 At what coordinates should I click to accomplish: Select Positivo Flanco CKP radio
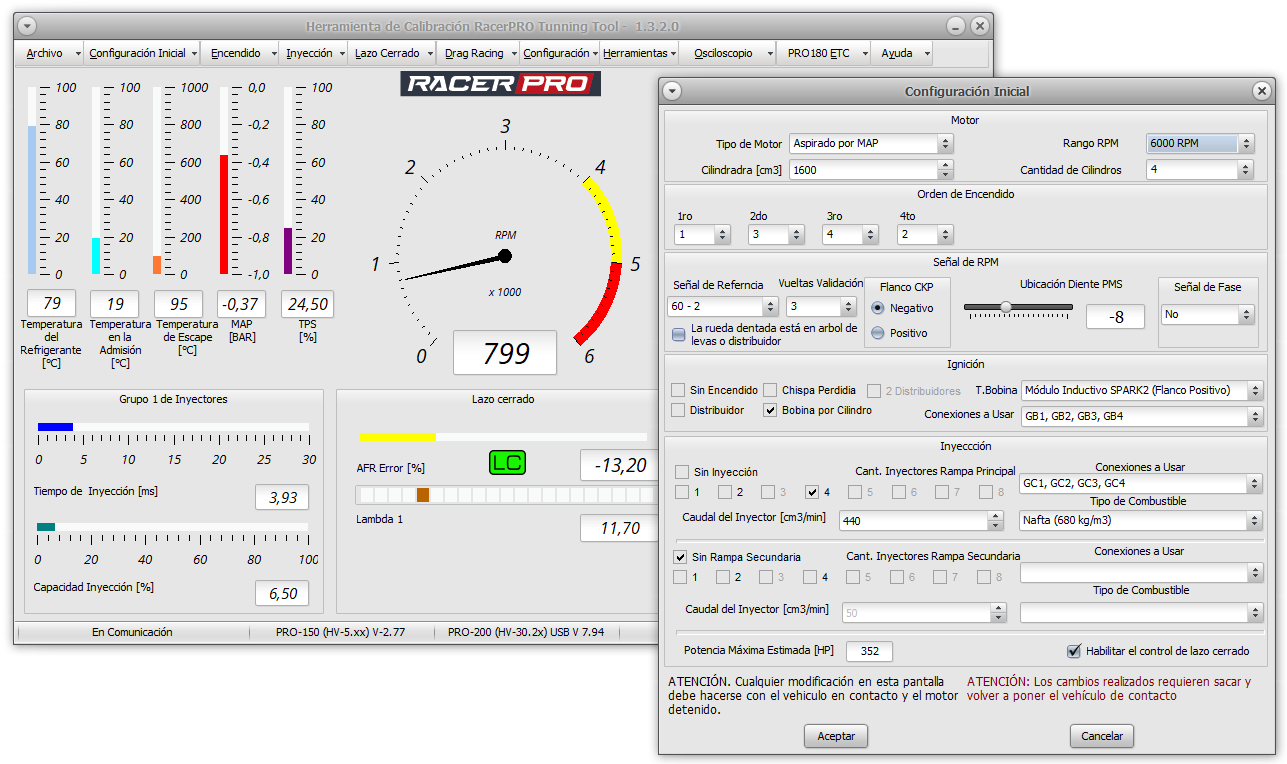pyautogui.click(x=878, y=333)
